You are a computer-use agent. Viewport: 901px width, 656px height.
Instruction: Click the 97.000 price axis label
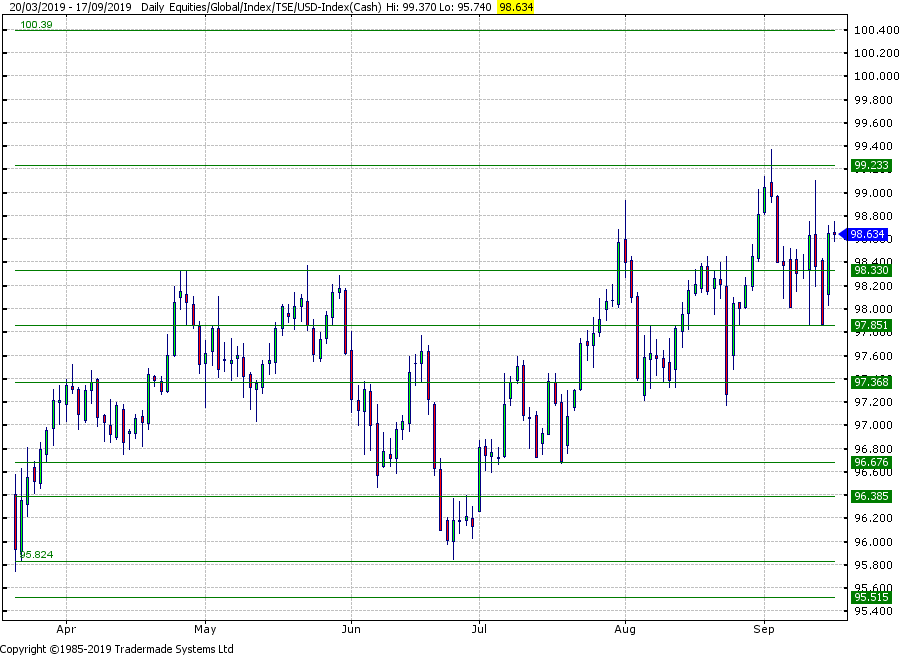873,425
